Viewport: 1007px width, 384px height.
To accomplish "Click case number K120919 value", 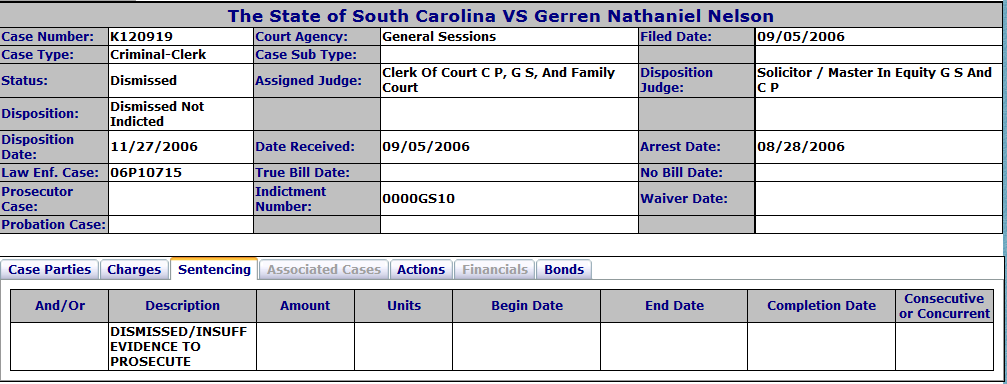I will click(141, 37).
